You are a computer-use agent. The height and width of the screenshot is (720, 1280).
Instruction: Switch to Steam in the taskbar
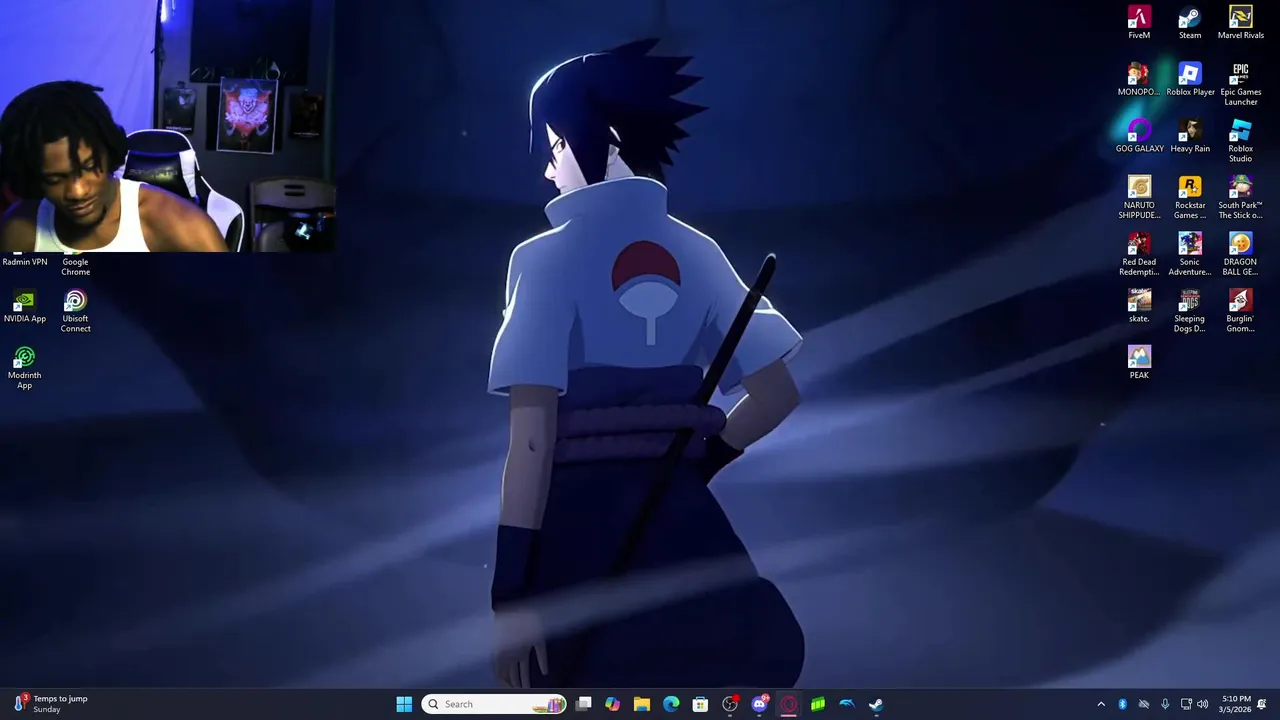tap(876, 704)
